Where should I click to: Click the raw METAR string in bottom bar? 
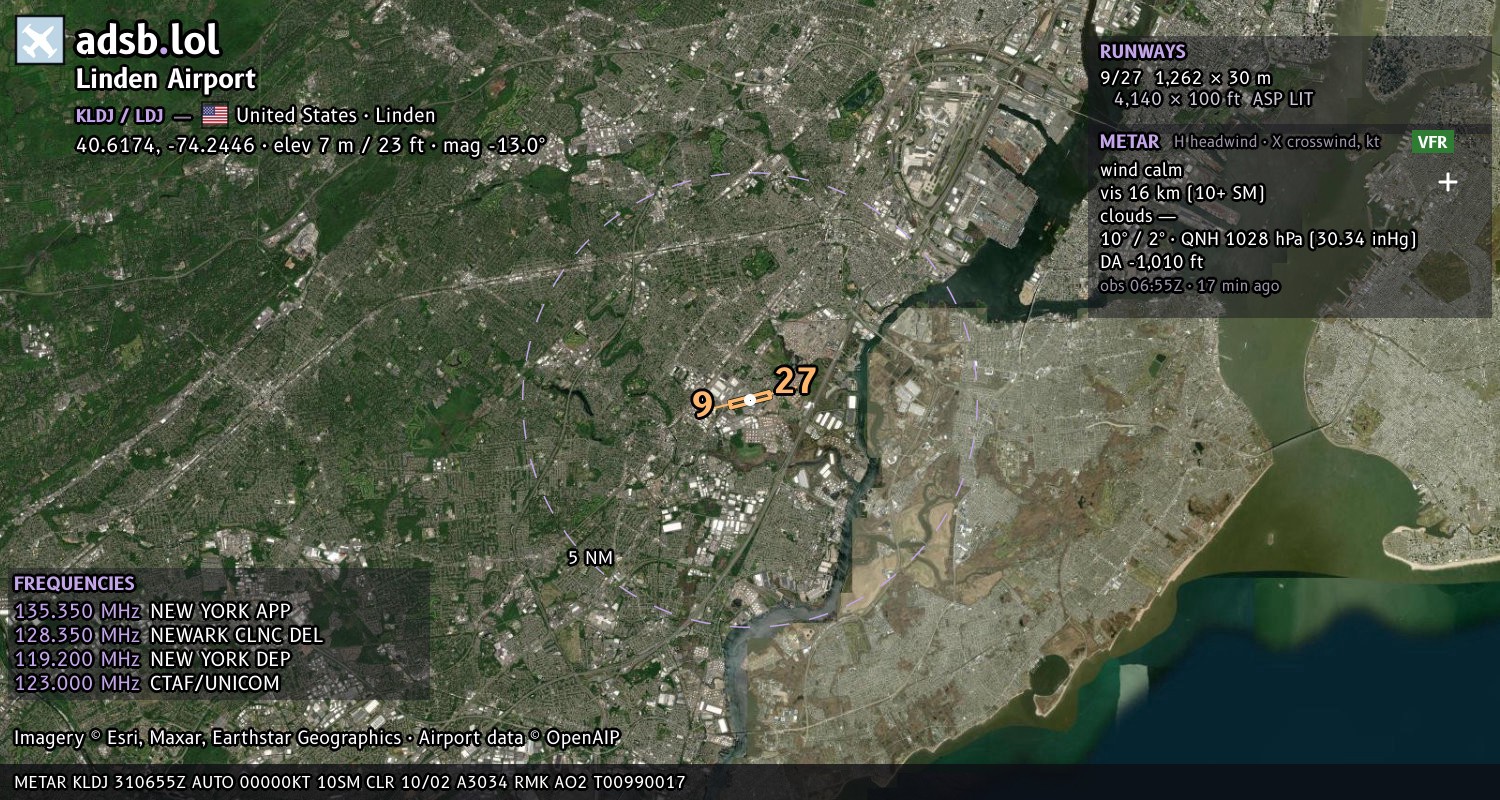[350, 782]
